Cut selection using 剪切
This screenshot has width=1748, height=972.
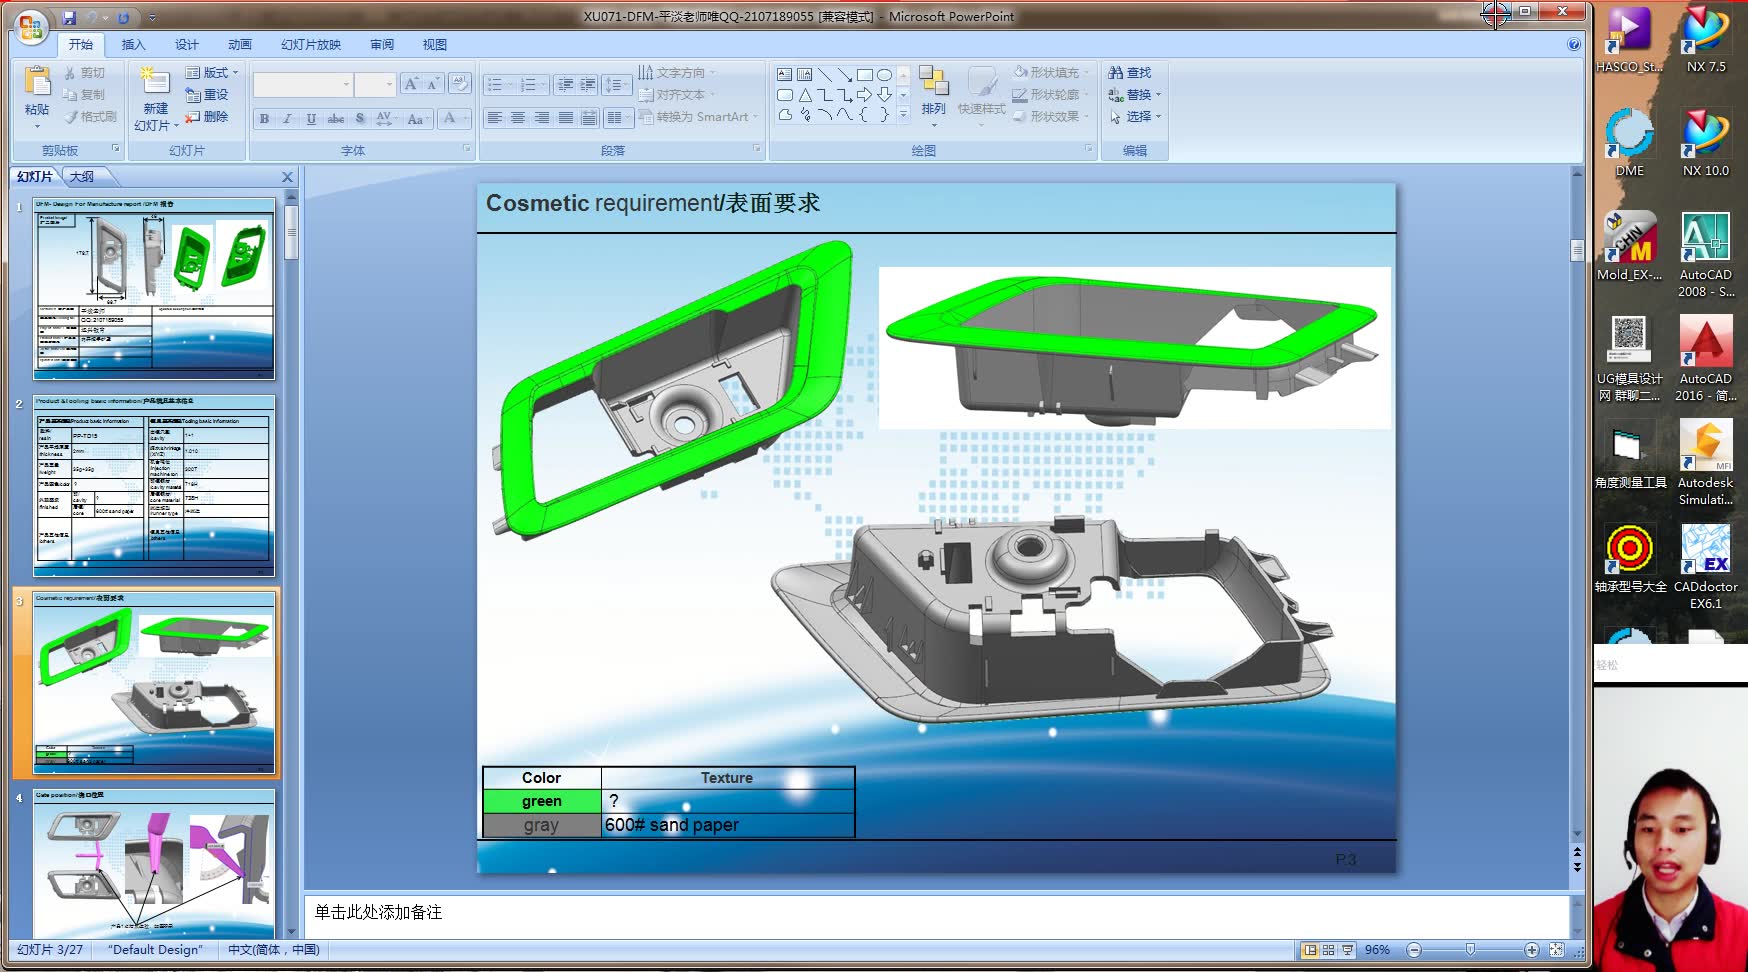point(84,73)
